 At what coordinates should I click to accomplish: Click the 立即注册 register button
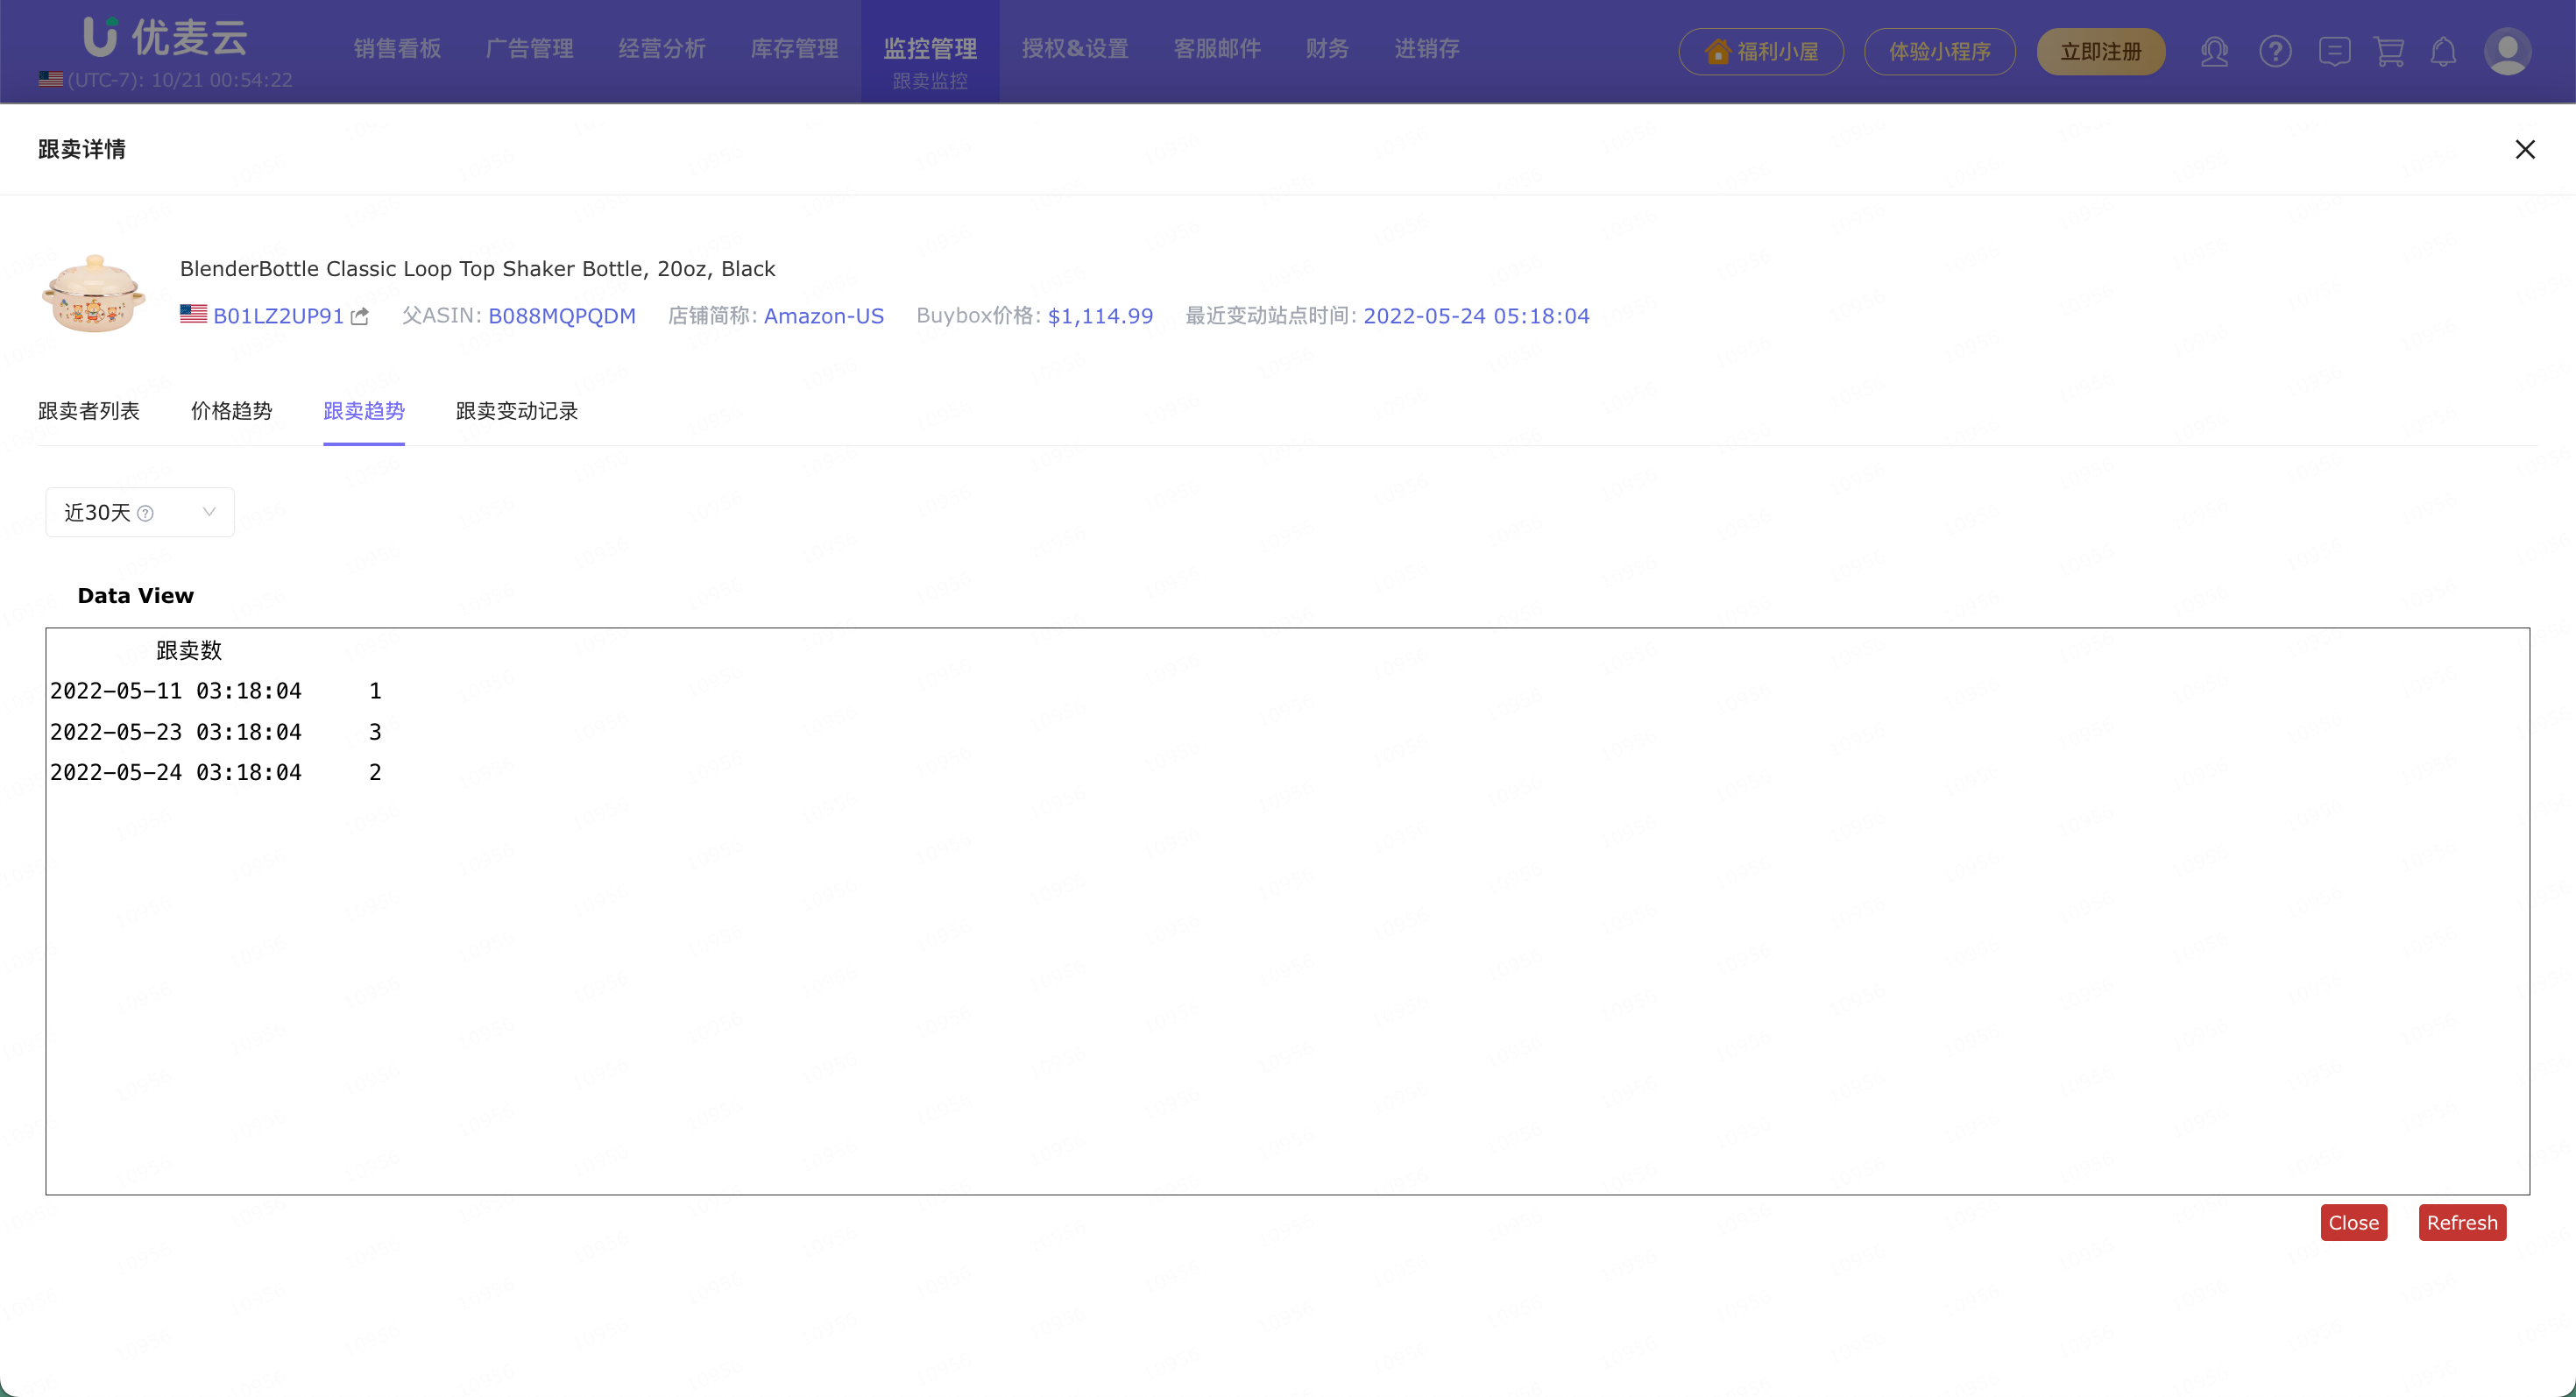click(2100, 51)
